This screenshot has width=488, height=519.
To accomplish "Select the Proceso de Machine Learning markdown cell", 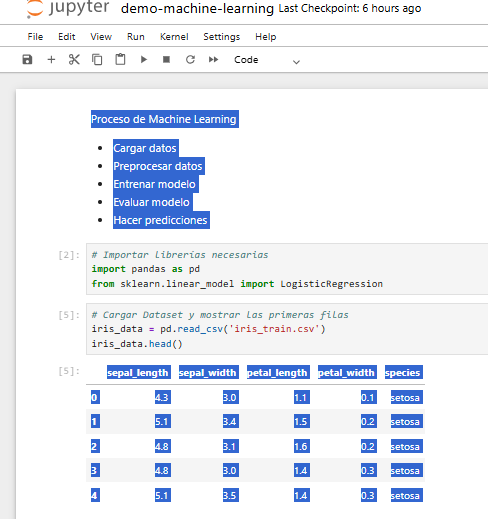I will point(165,119).
